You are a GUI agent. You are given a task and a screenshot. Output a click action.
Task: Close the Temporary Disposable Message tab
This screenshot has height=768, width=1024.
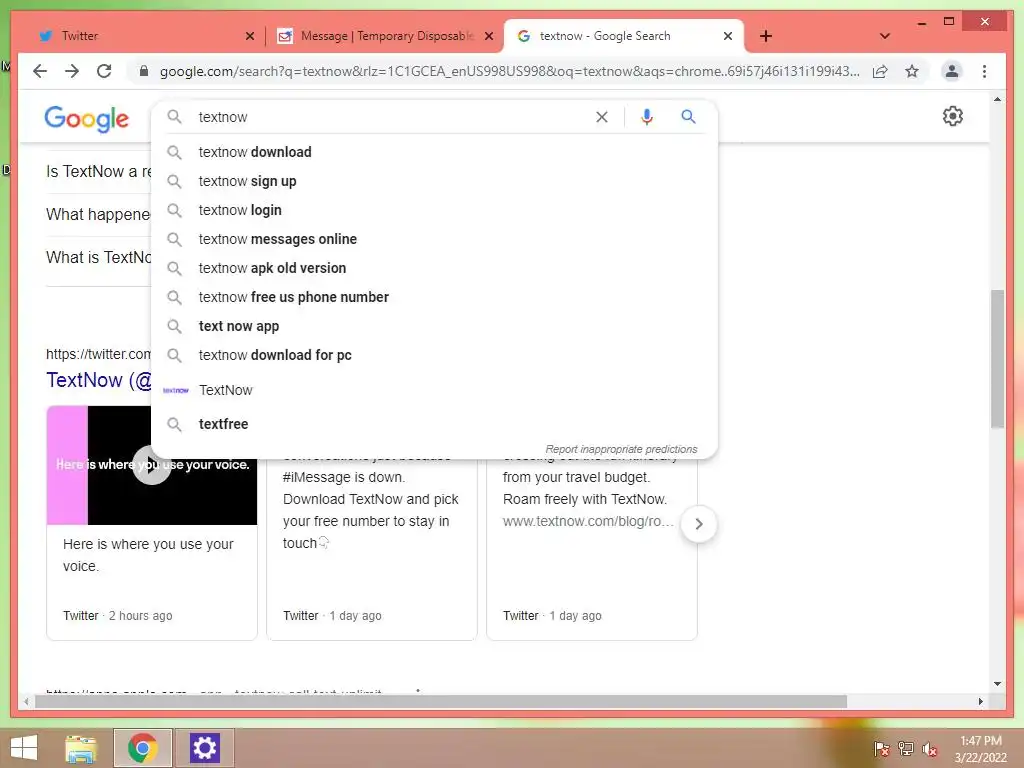(x=488, y=36)
